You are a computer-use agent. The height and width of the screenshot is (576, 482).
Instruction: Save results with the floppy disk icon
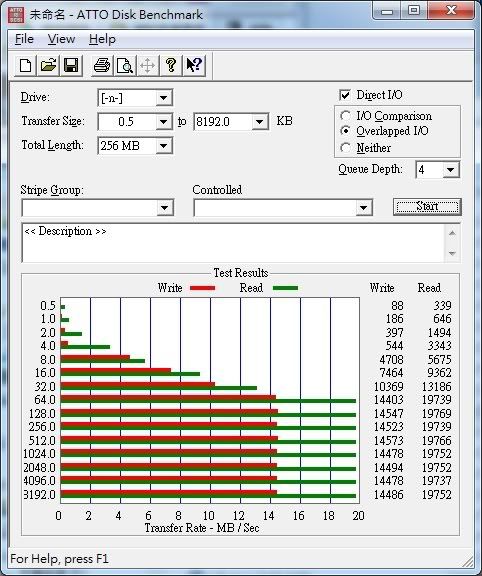[x=71, y=65]
